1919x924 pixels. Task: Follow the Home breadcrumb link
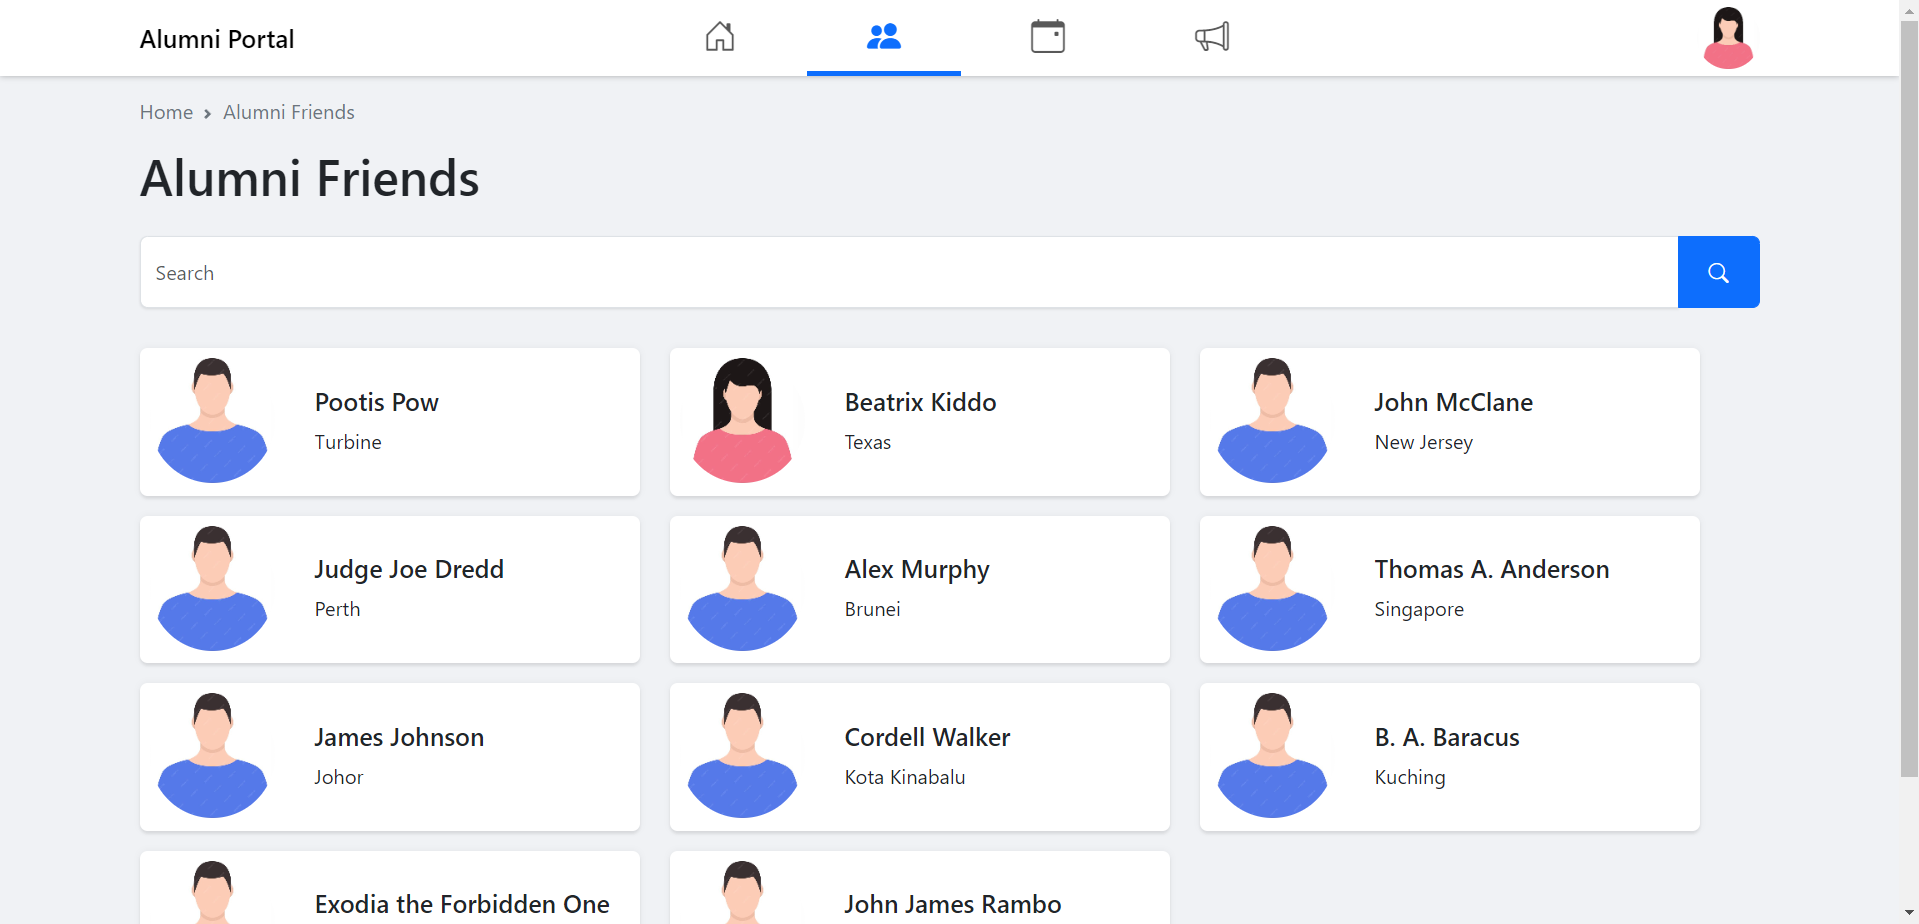166,112
